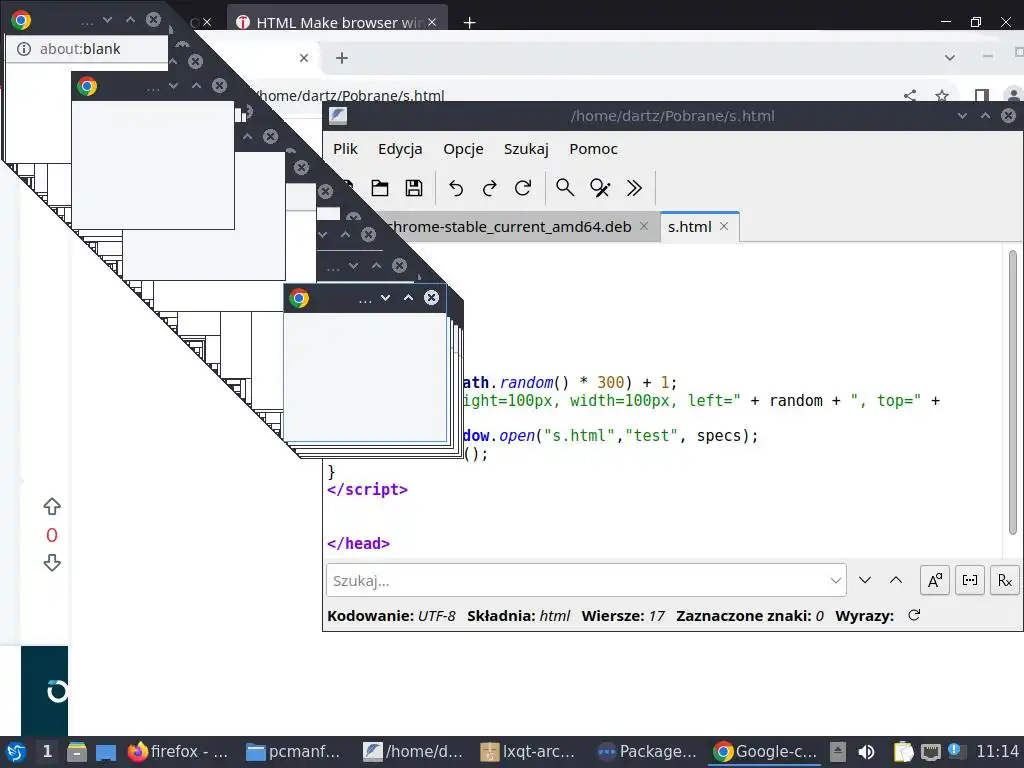1024x768 pixels.
Task: Downvote arrow on the web page
Action: pos(52,563)
